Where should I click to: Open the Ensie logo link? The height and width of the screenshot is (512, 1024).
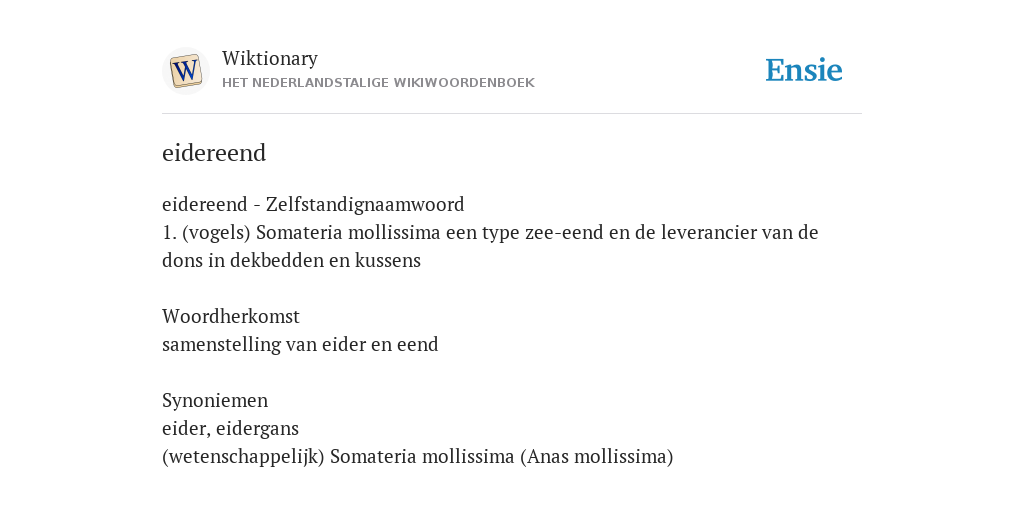[804, 70]
